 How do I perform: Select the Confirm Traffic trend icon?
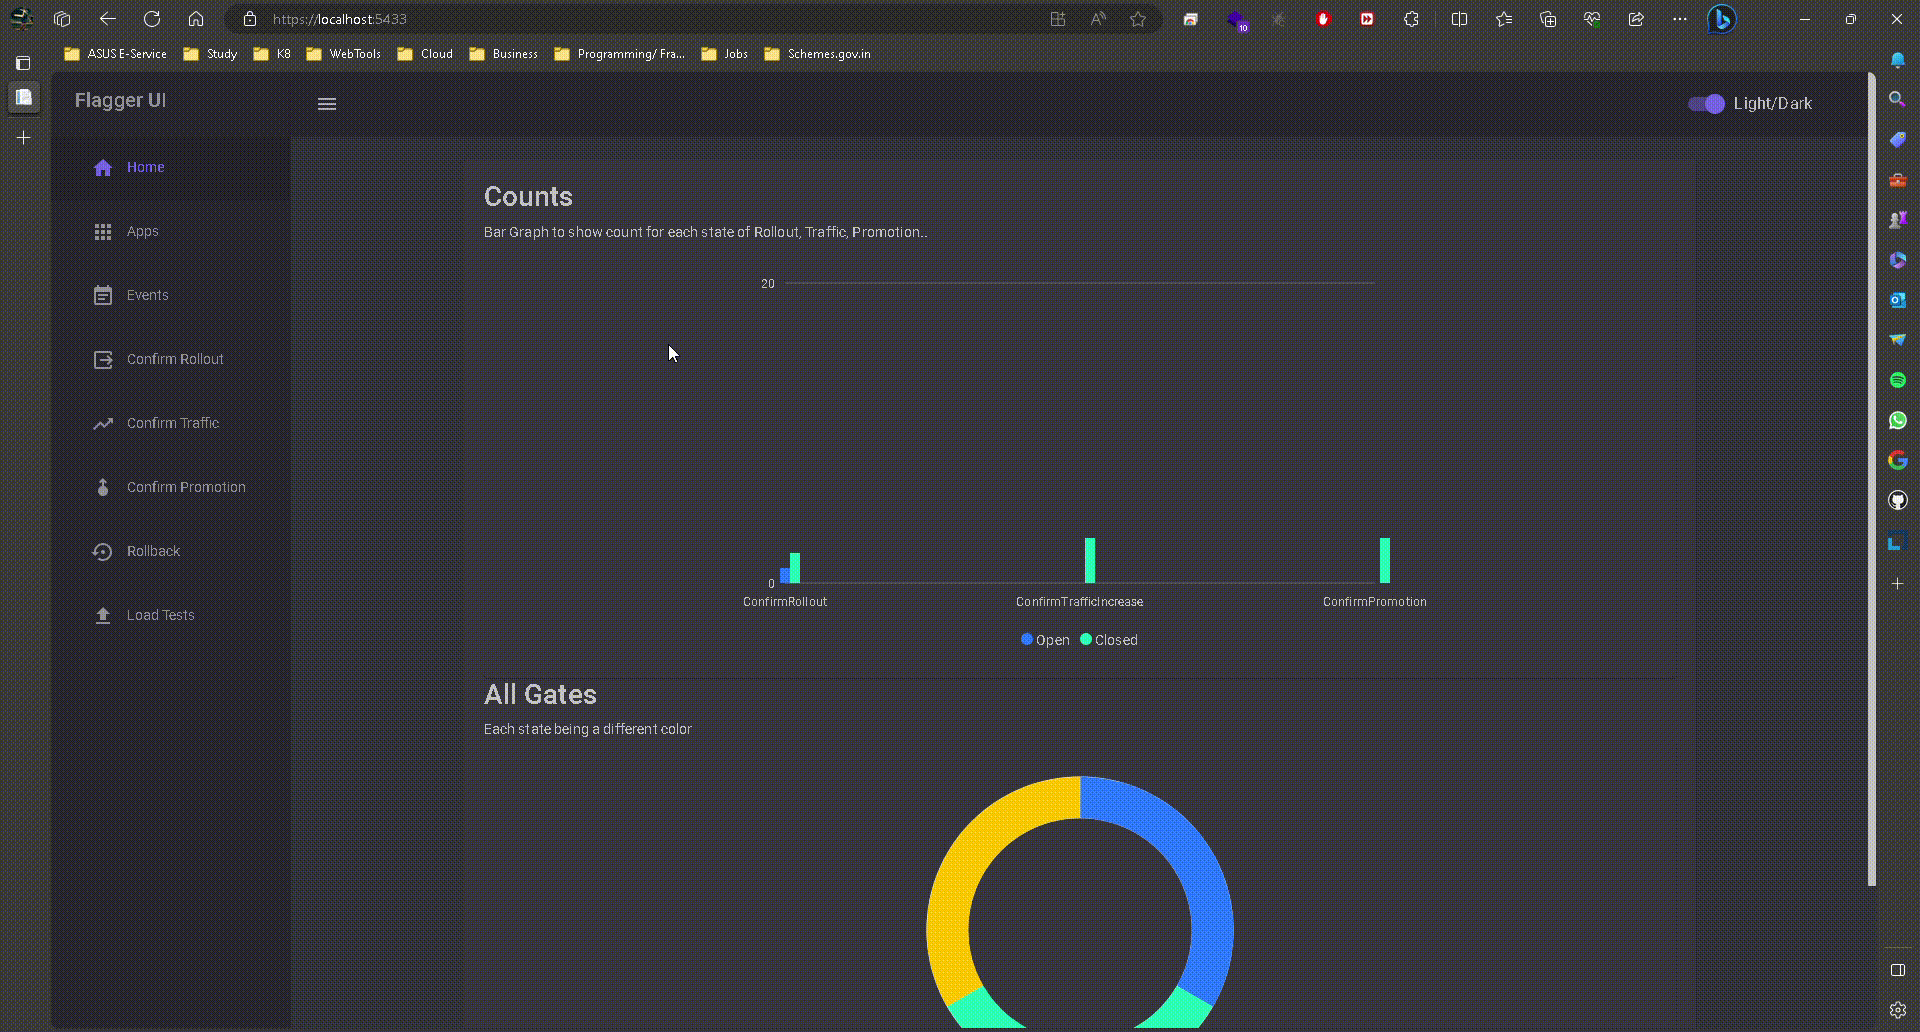coord(104,423)
